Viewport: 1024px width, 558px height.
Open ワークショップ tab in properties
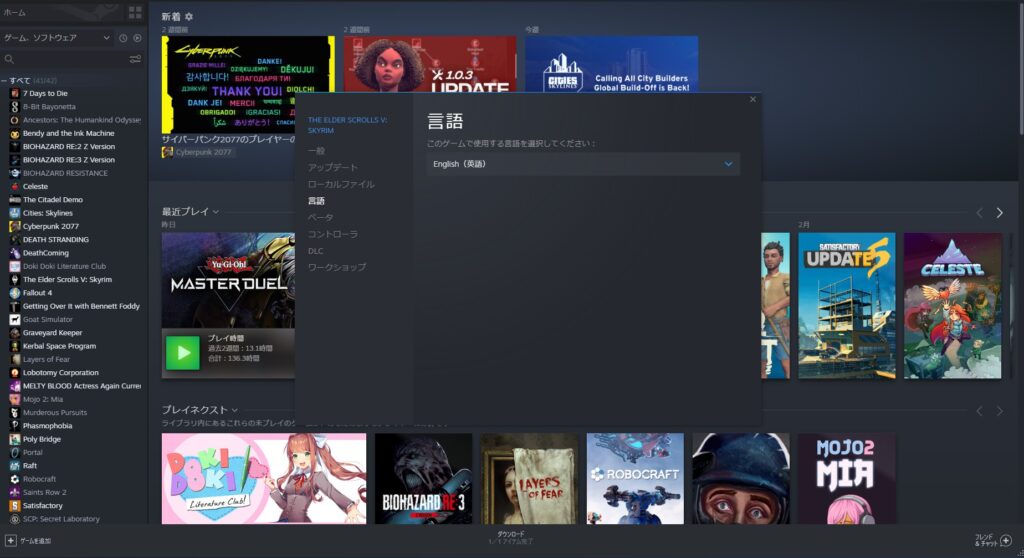click(x=336, y=267)
